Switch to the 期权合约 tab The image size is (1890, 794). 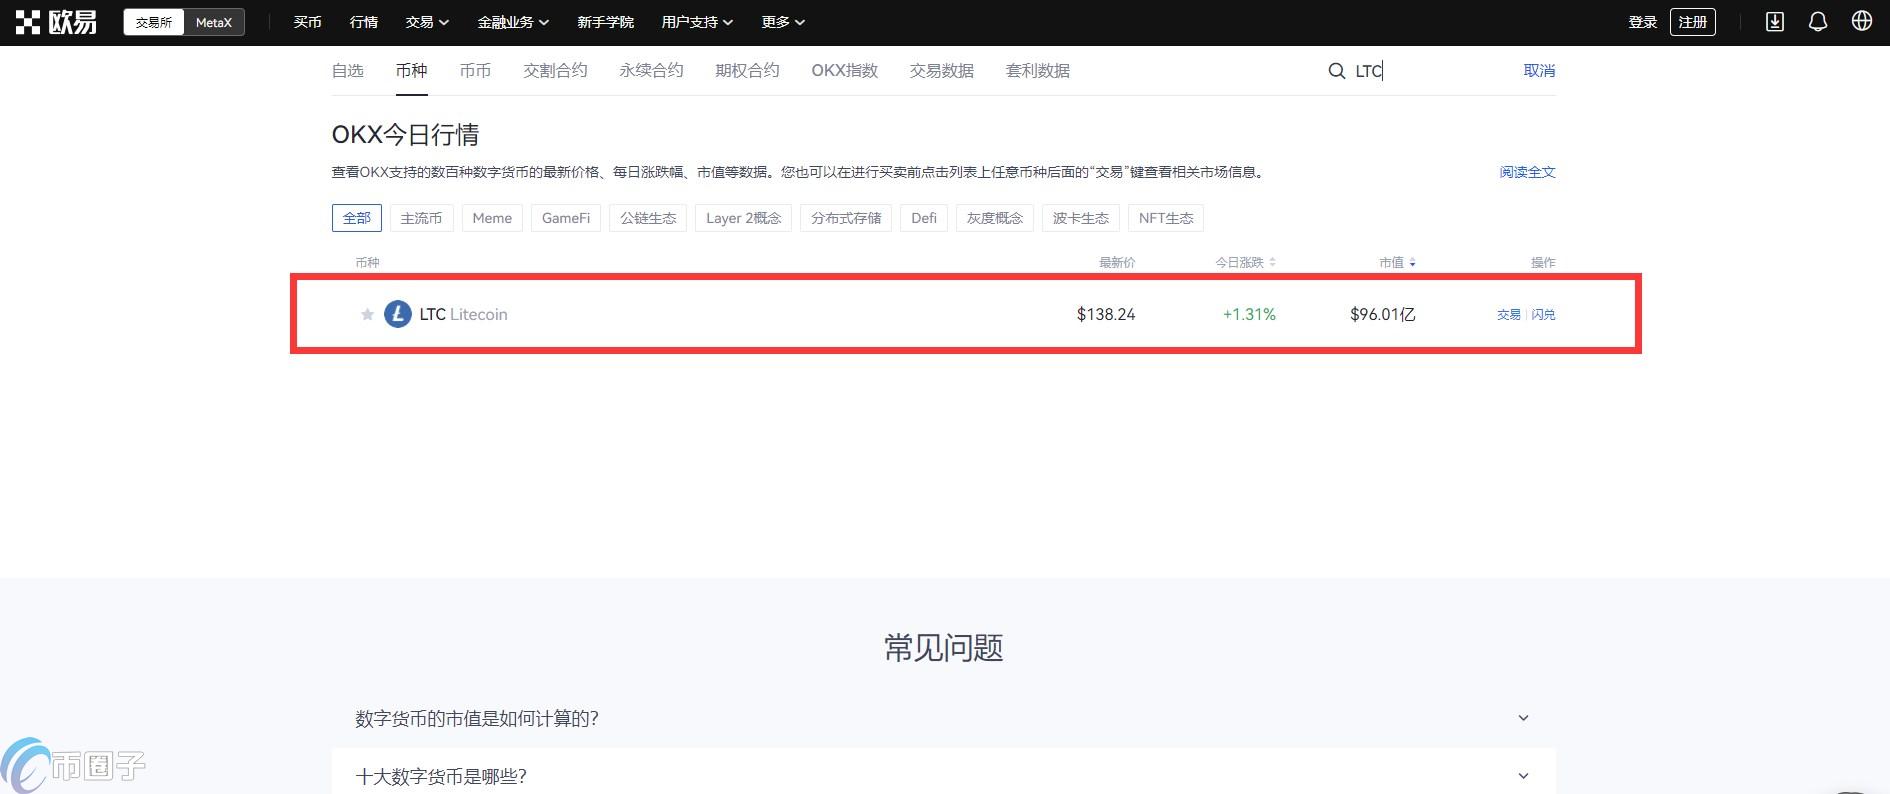pos(747,71)
